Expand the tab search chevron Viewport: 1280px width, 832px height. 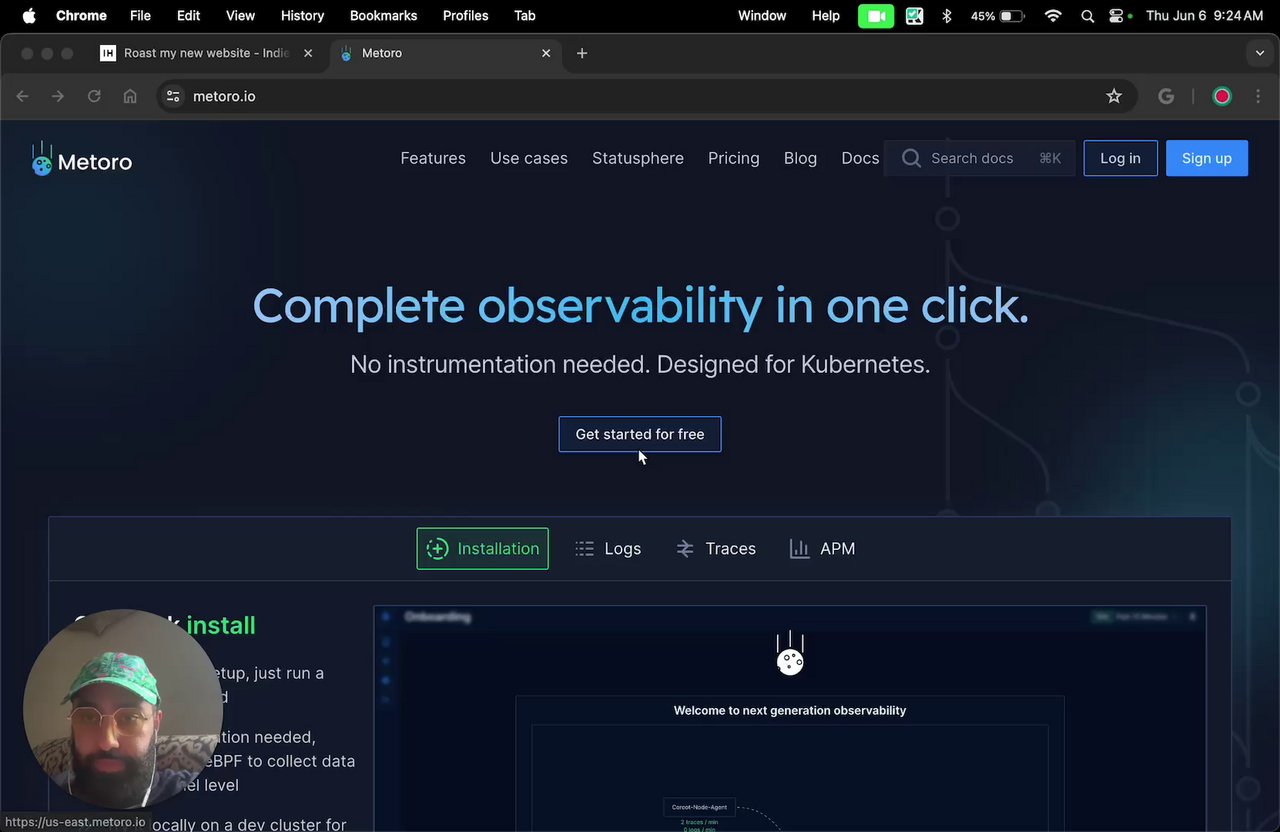tap(1260, 53)
